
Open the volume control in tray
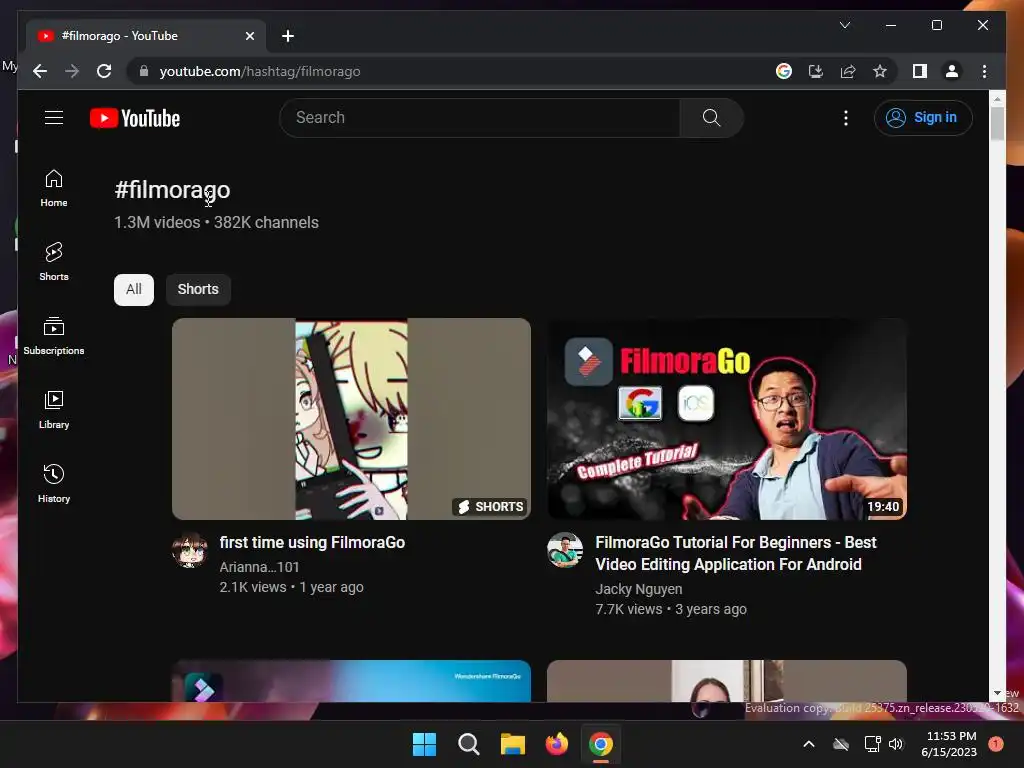click(896, 744)
